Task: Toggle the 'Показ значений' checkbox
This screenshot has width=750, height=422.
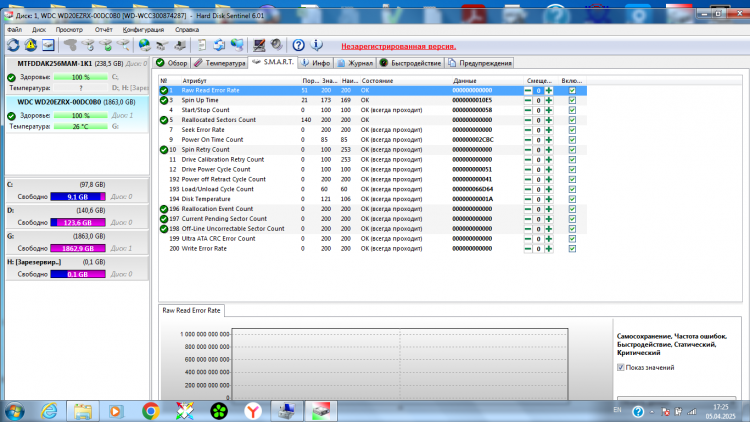Action: pos(620,367)
